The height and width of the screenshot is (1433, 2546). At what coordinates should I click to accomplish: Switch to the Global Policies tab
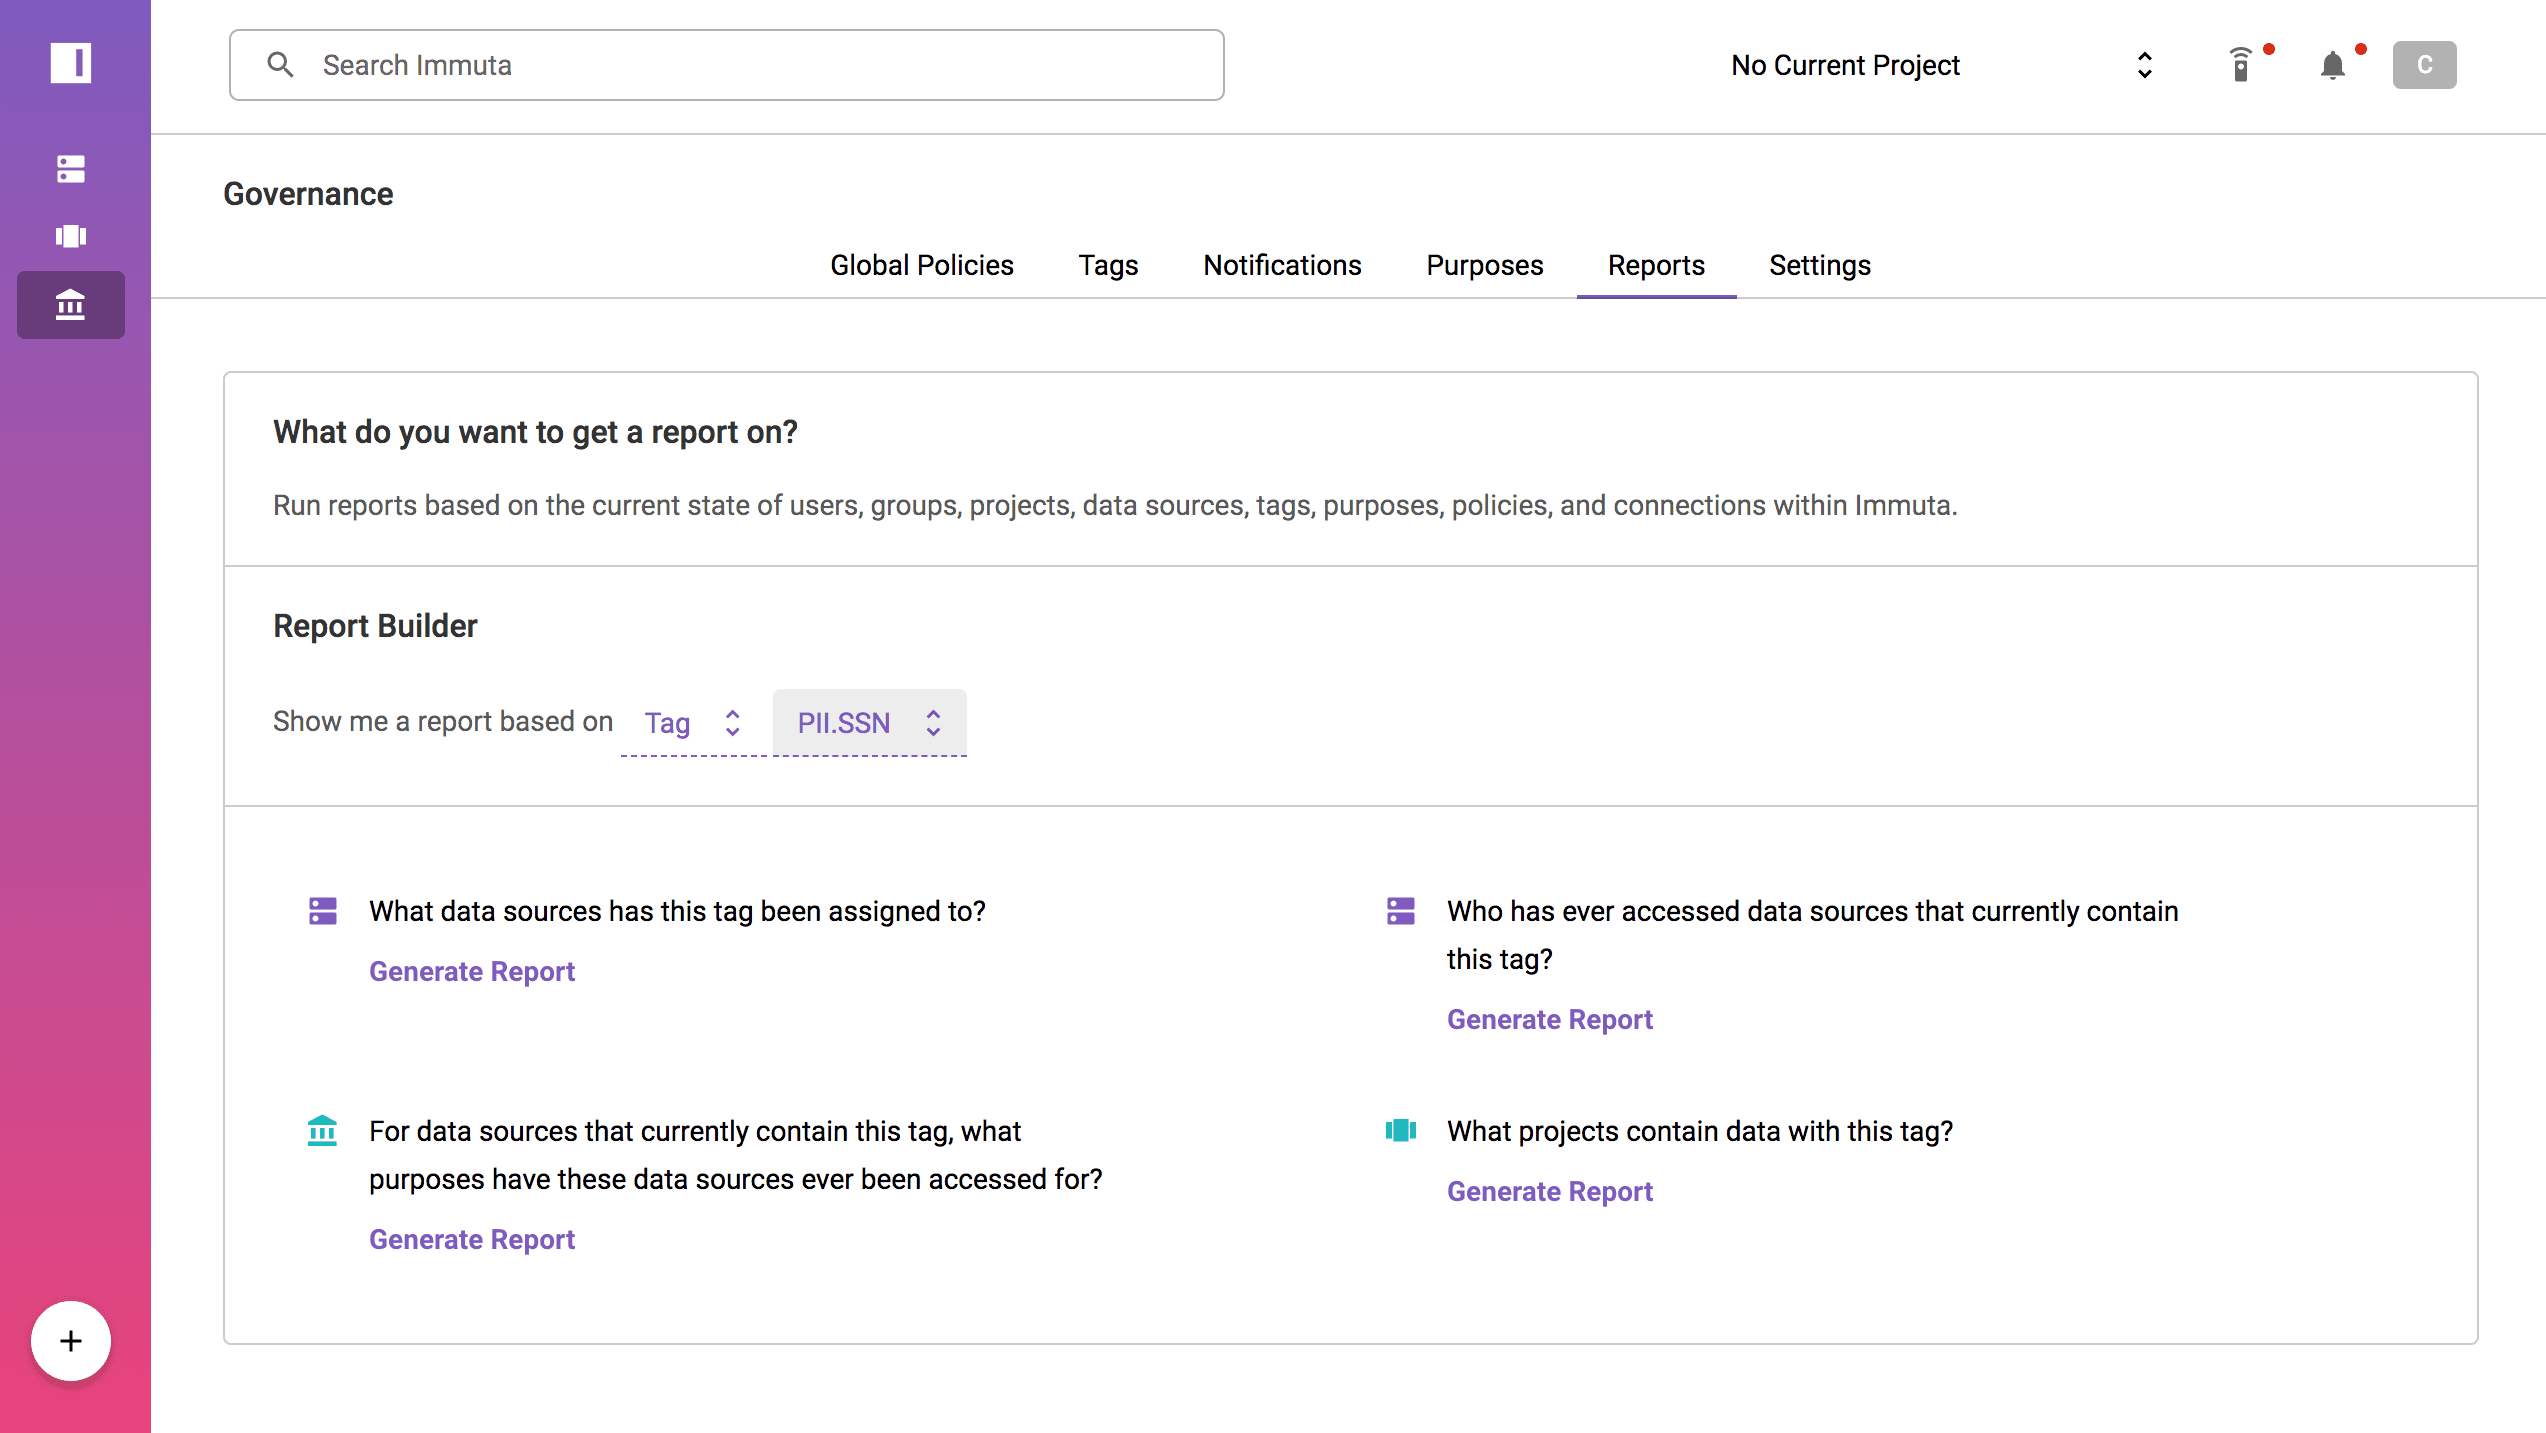922,266
